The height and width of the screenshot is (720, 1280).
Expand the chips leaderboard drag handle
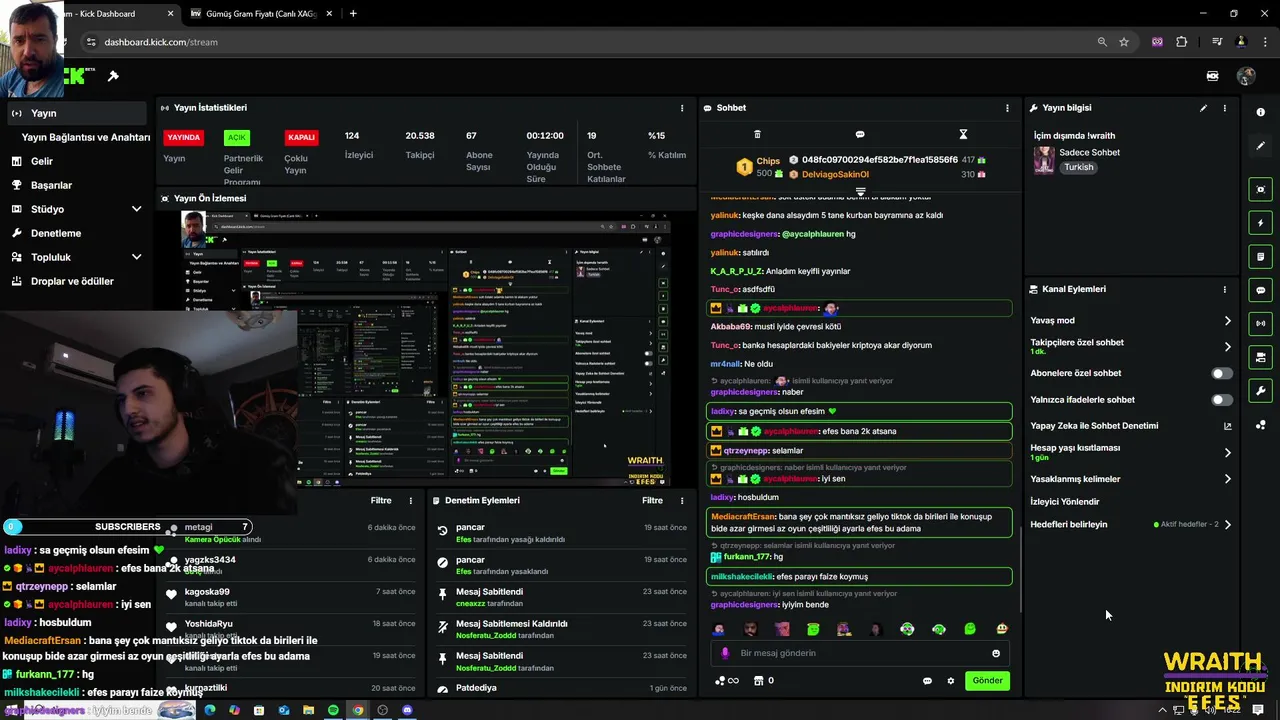860,191
